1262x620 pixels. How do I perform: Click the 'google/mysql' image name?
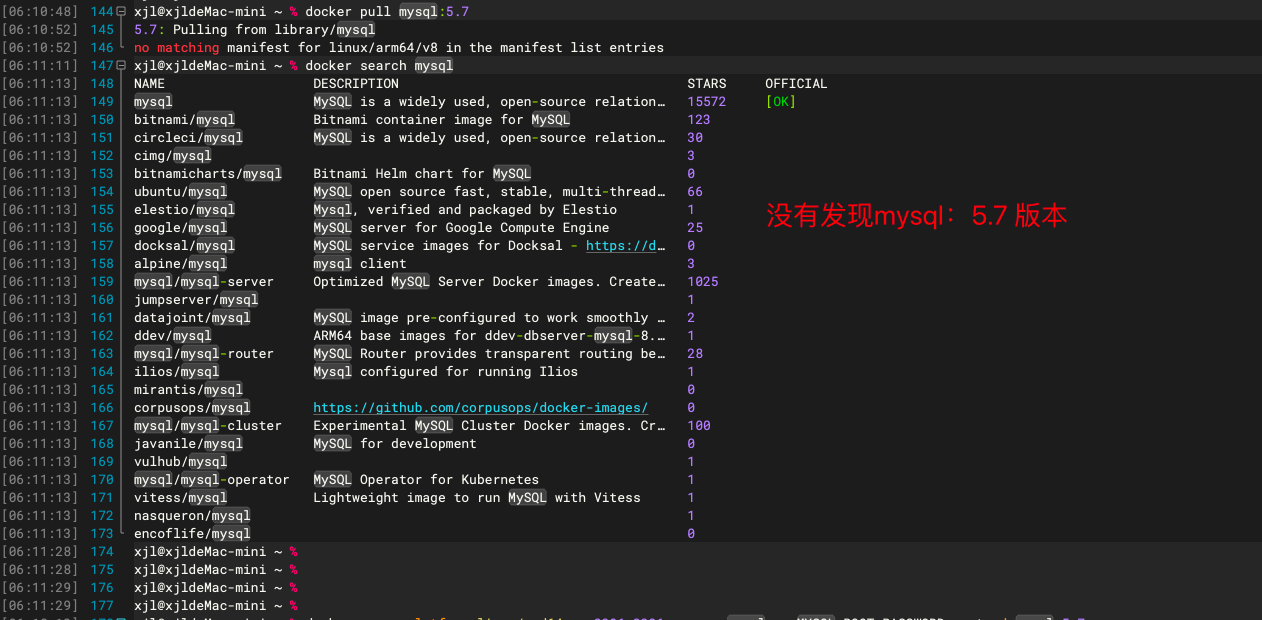coord(181,228)
